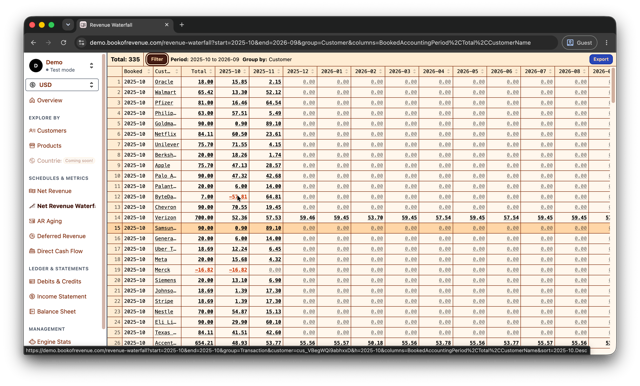
Task: Open the Walmart customer link
Action: click(x=165, y=93)
